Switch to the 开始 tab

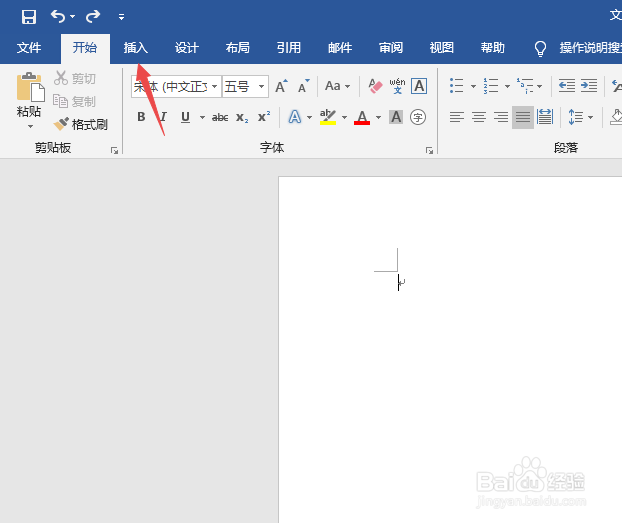[85, 48]
